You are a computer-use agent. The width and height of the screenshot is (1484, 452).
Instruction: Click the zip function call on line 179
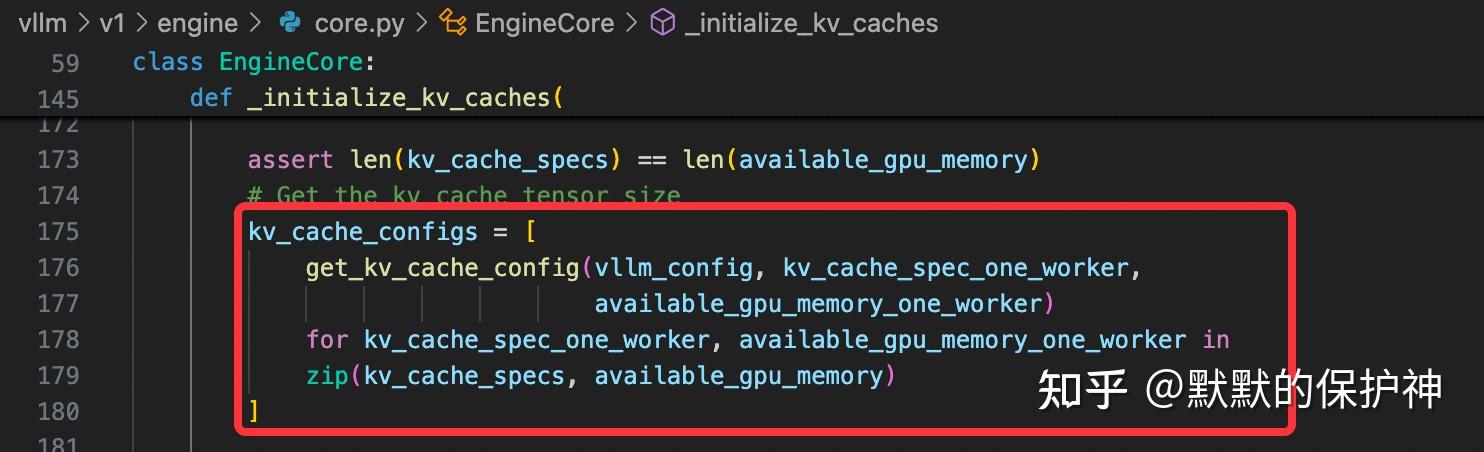point(327,376)
